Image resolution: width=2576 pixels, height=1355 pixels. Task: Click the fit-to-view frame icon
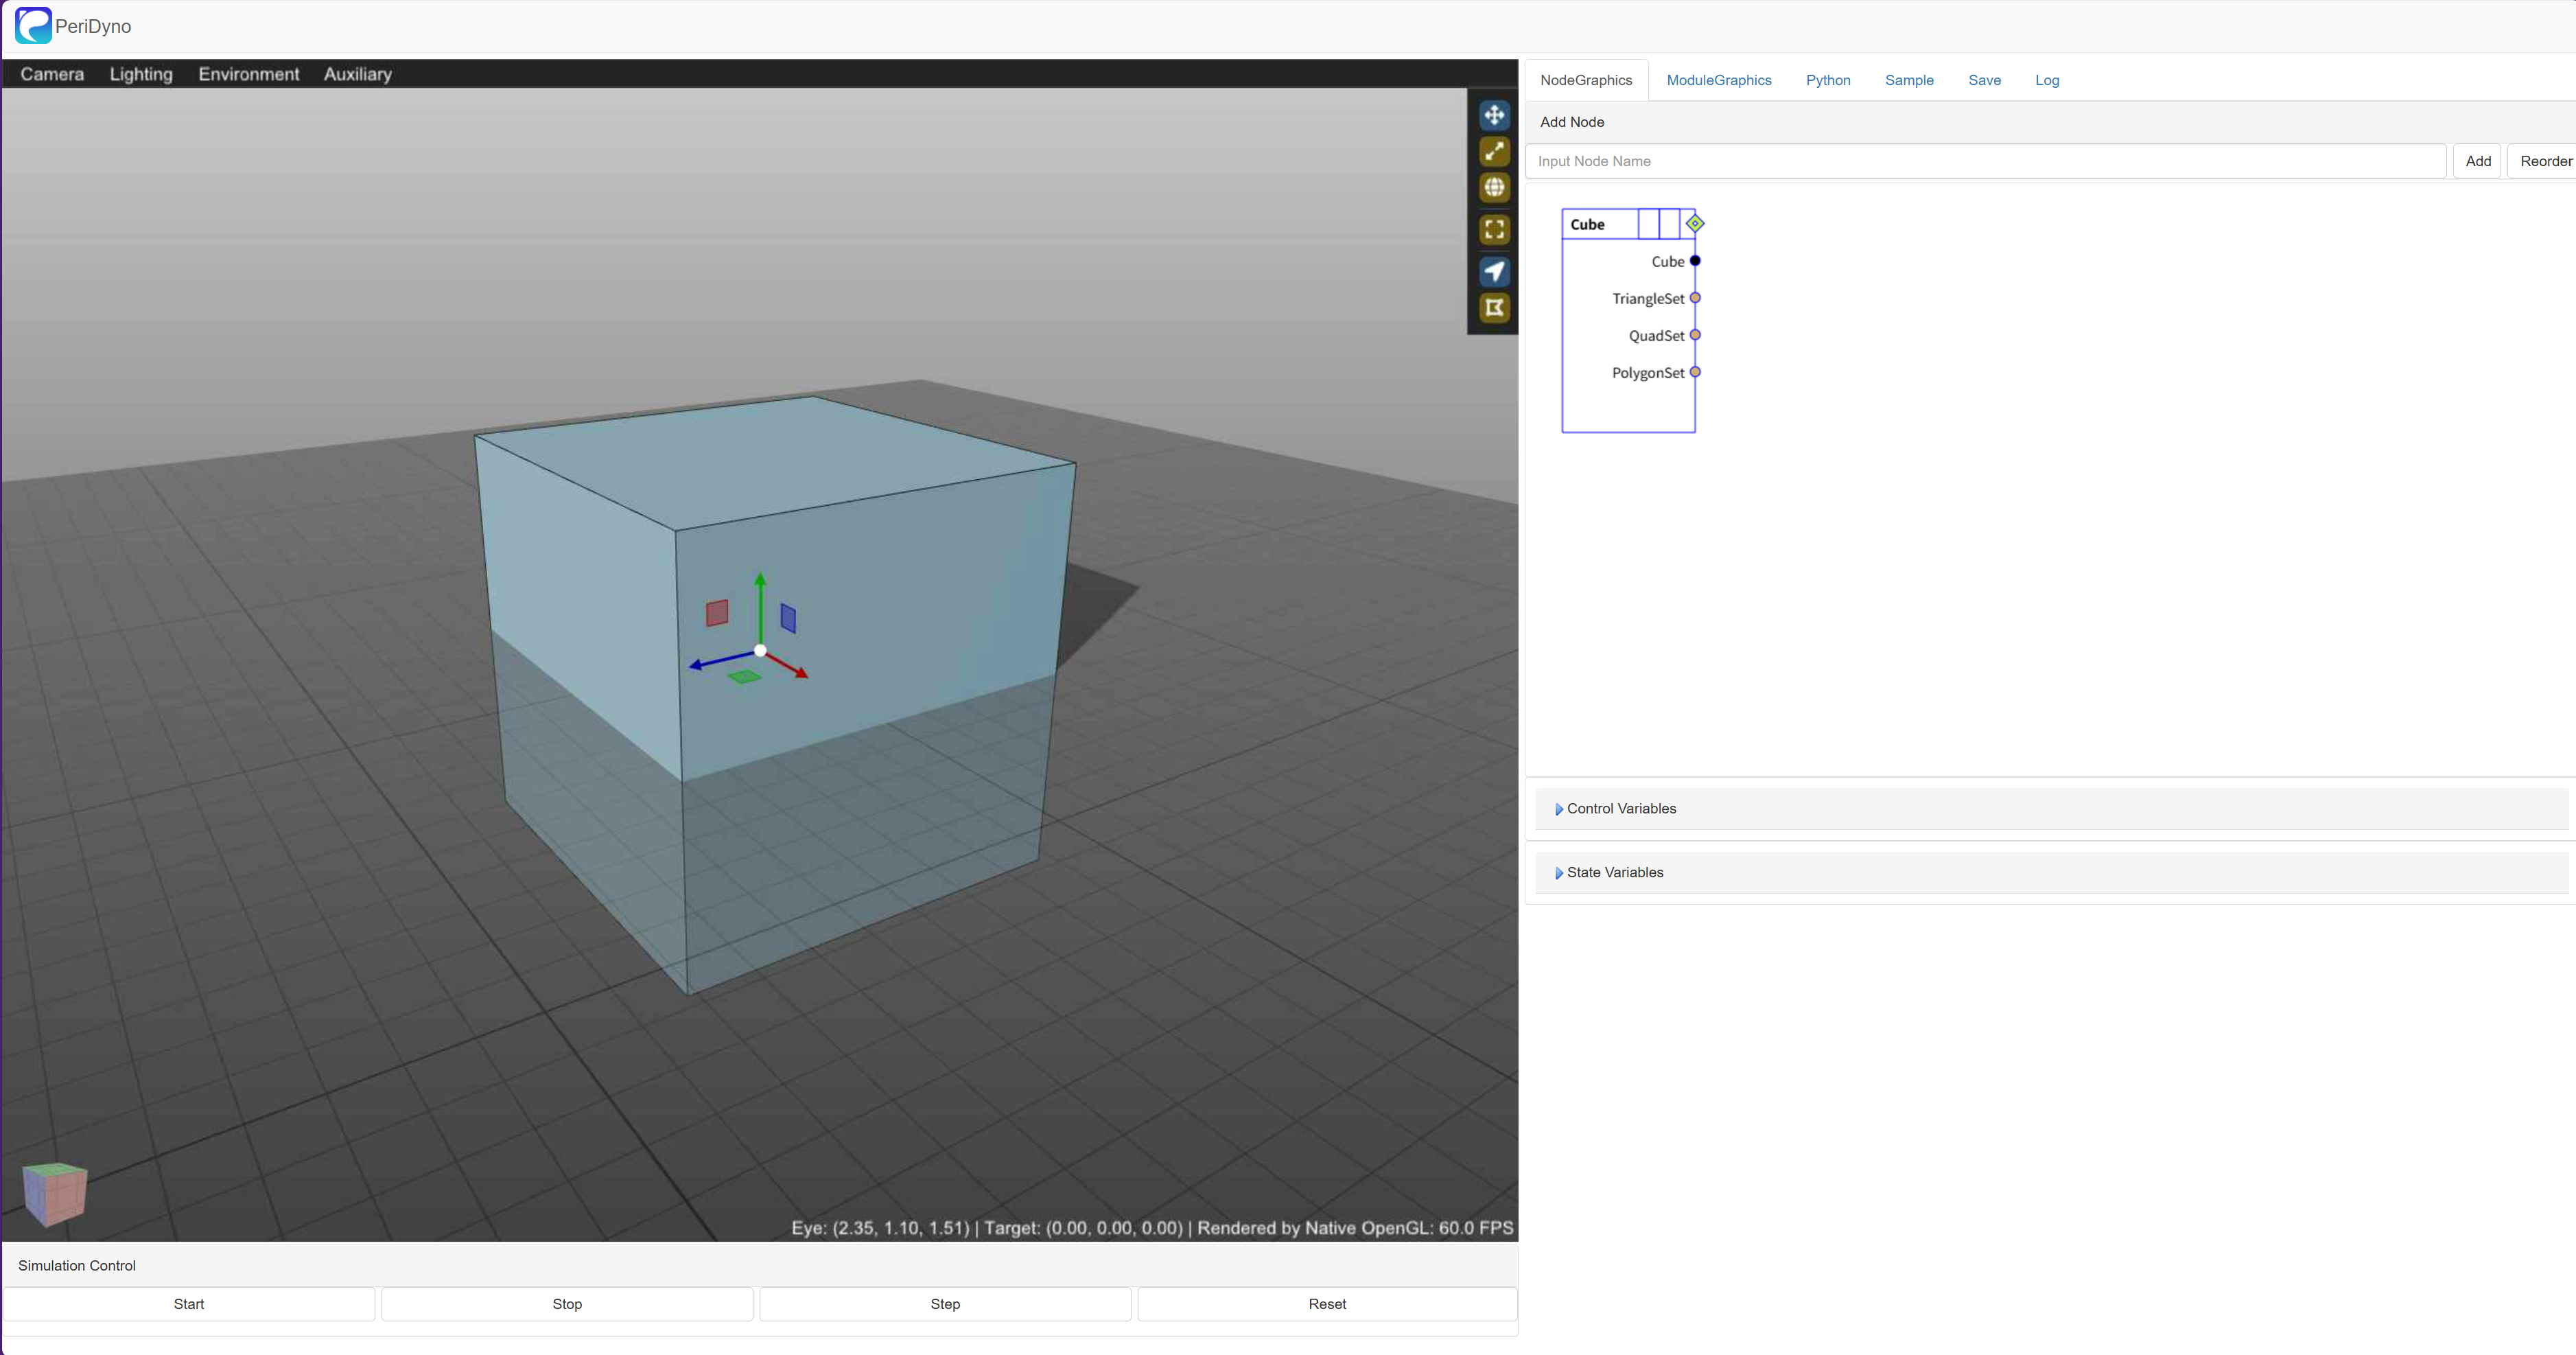pyautogui.click(x=1494, y=229)
